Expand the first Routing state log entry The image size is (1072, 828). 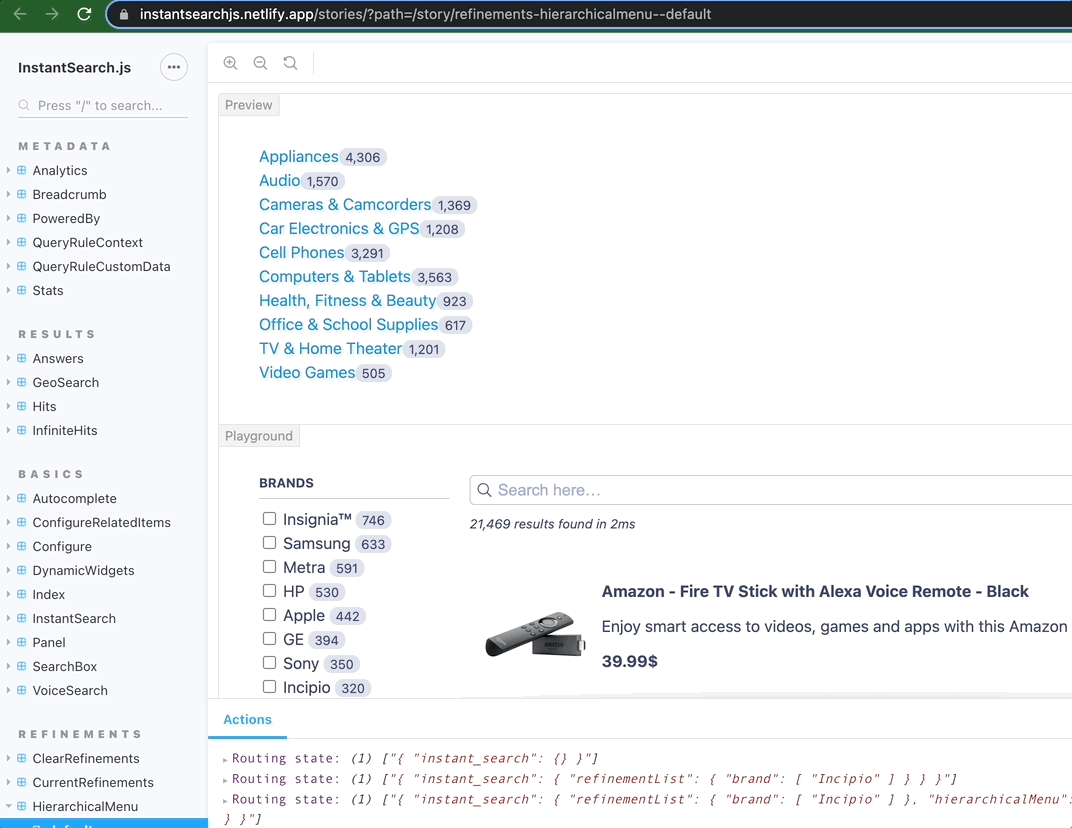click(225, 760)
